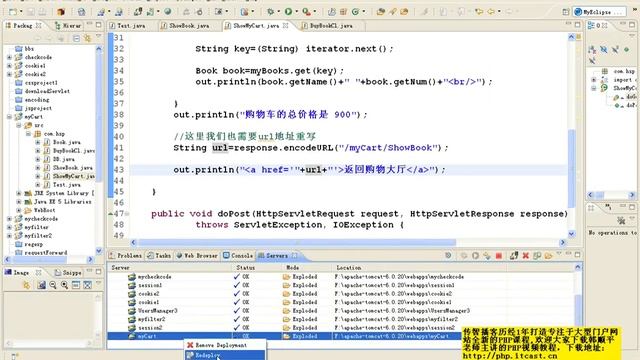Collapse All in Package Explorer
640x360 pixels.
coord(76,38)
